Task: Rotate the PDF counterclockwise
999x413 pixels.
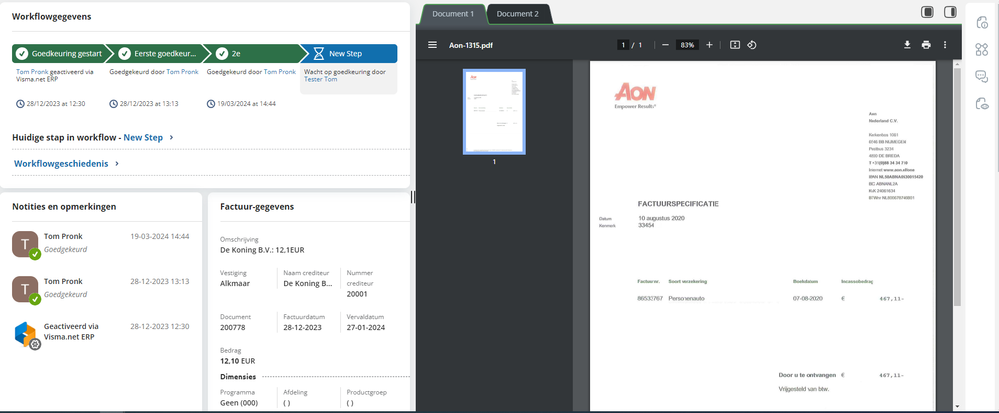Action: [x=752, y=45]
